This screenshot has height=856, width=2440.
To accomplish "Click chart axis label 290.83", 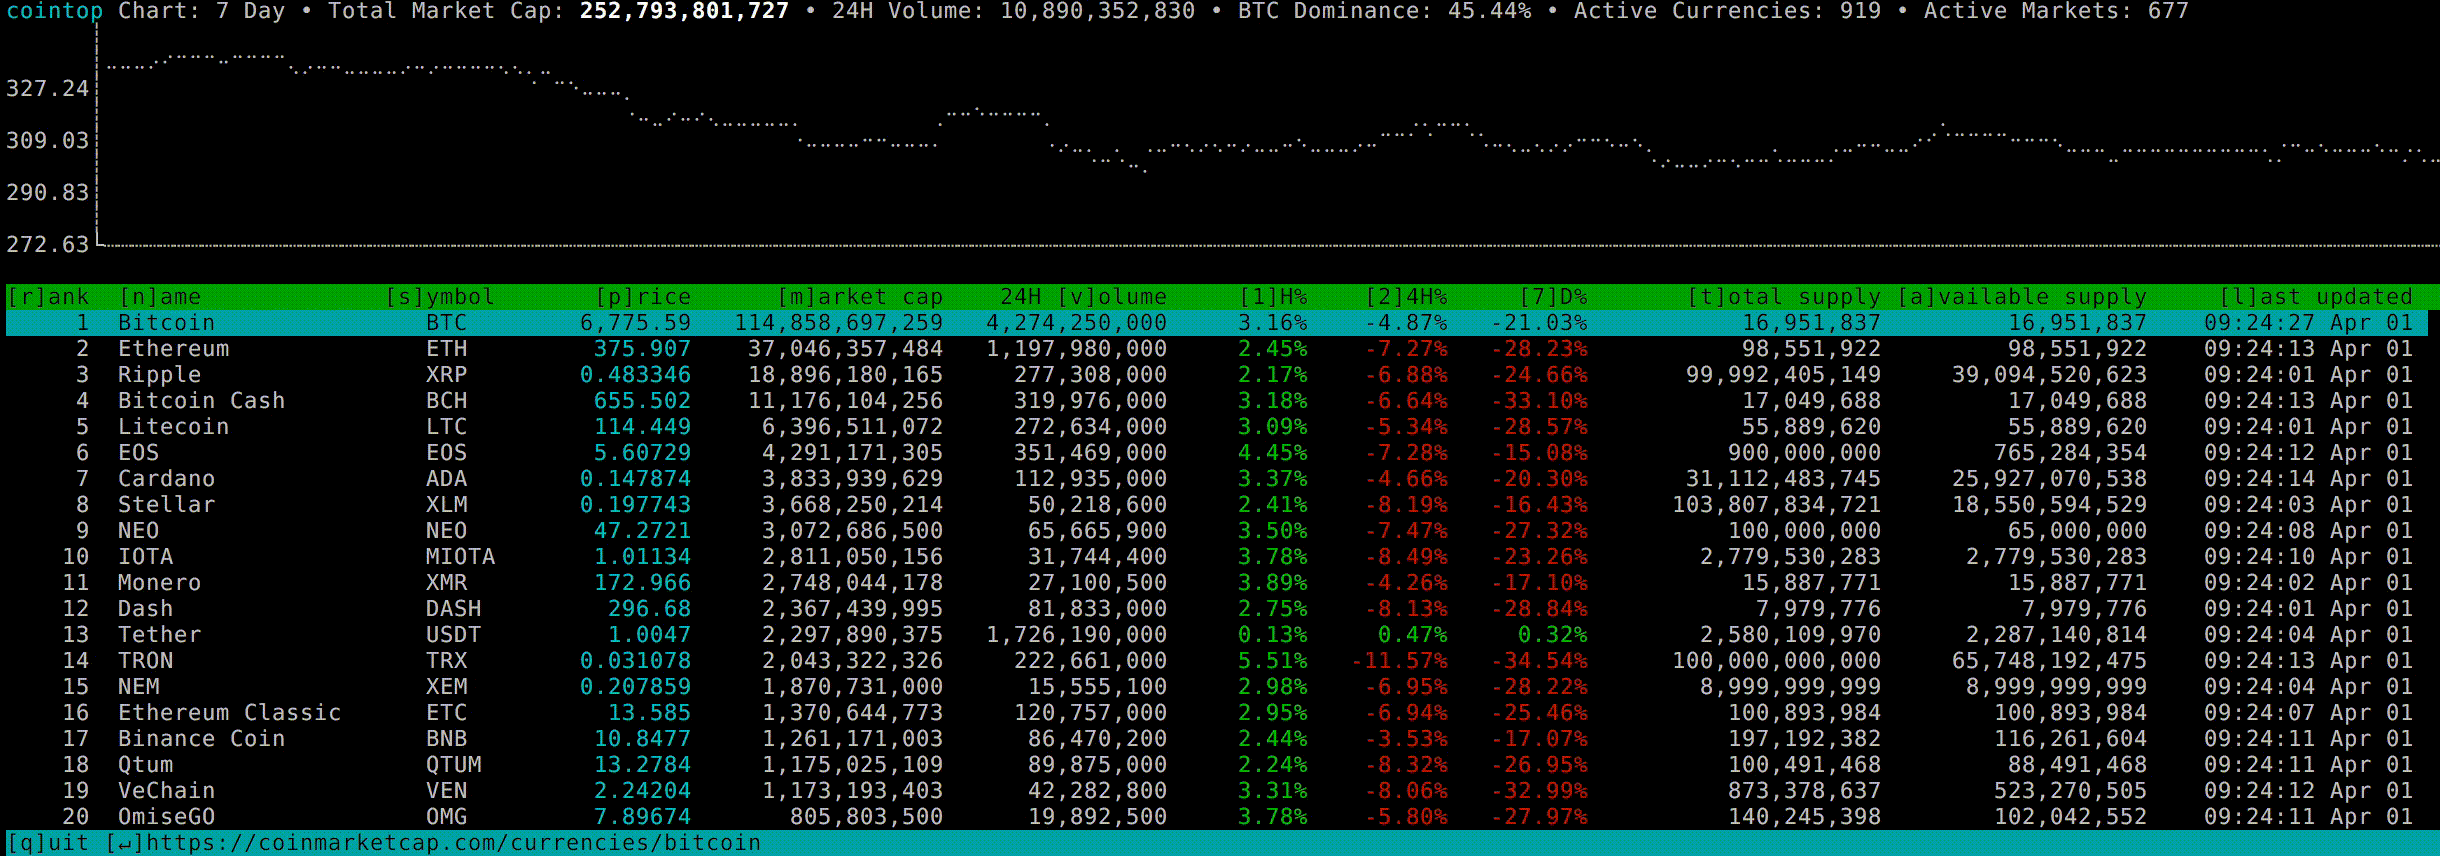I will coord(48,193).
